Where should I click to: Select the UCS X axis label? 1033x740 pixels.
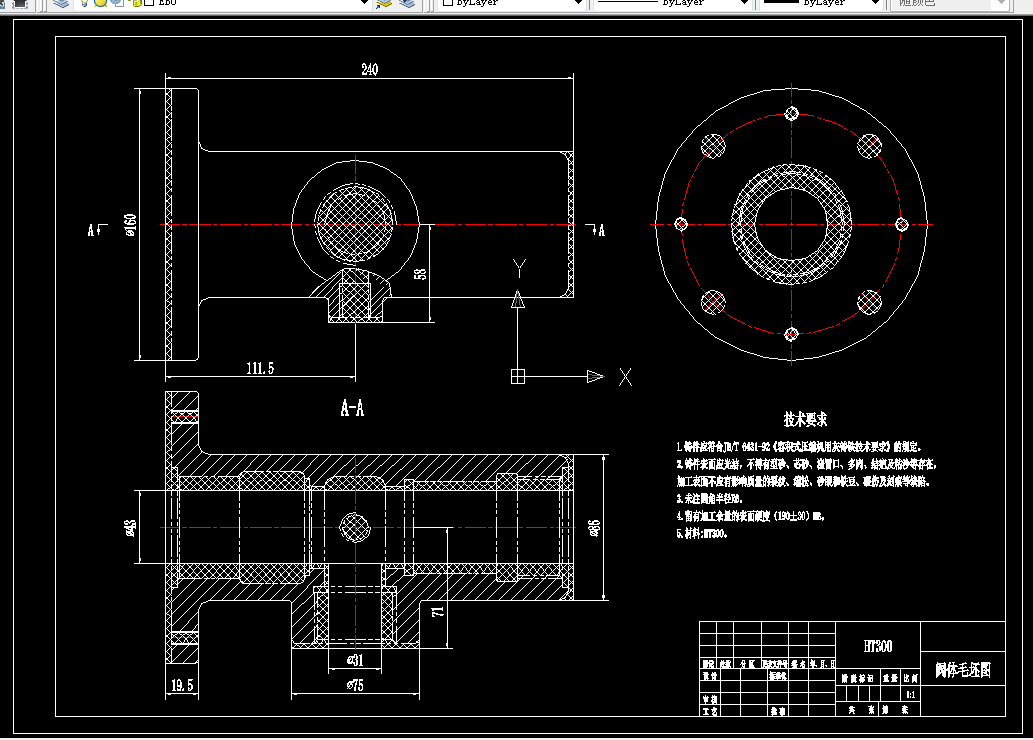click(x=625, y=377)
